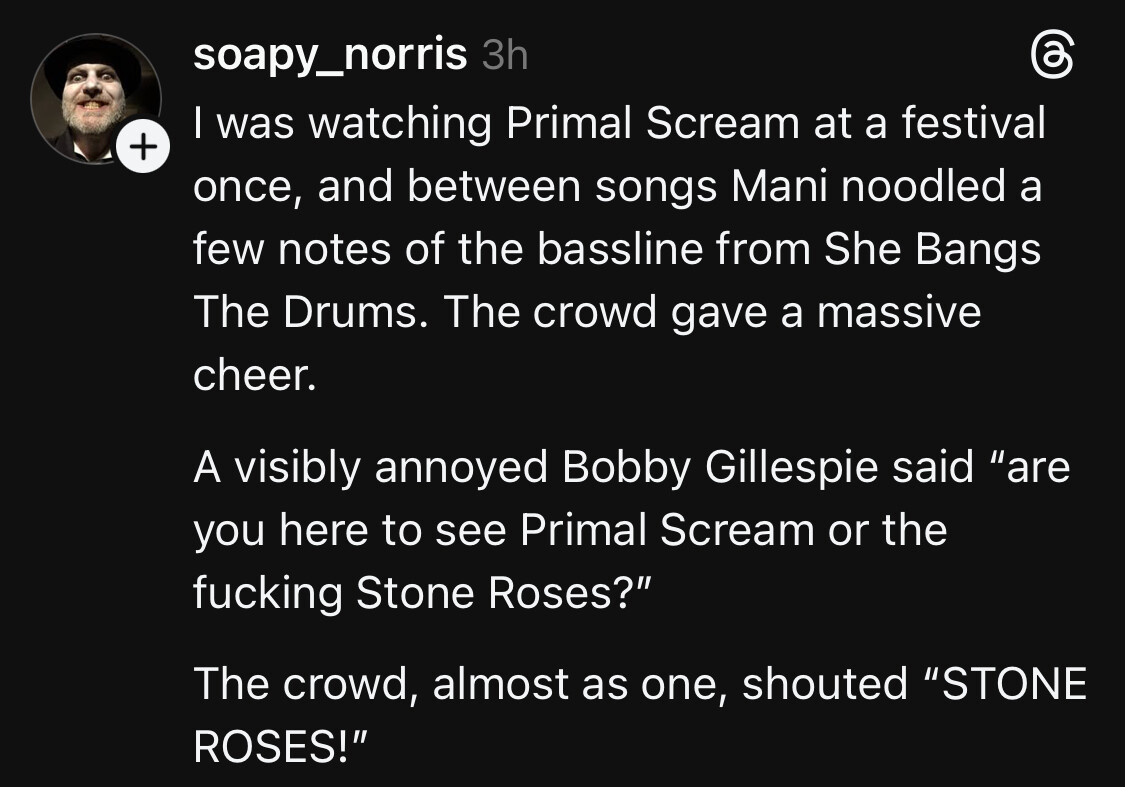Click the word "cheer." in the post

coord(254,377)
